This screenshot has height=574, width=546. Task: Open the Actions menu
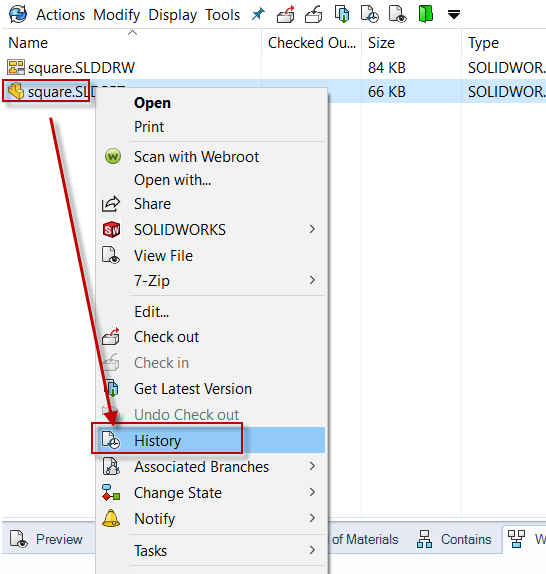(x=60, y=15)
